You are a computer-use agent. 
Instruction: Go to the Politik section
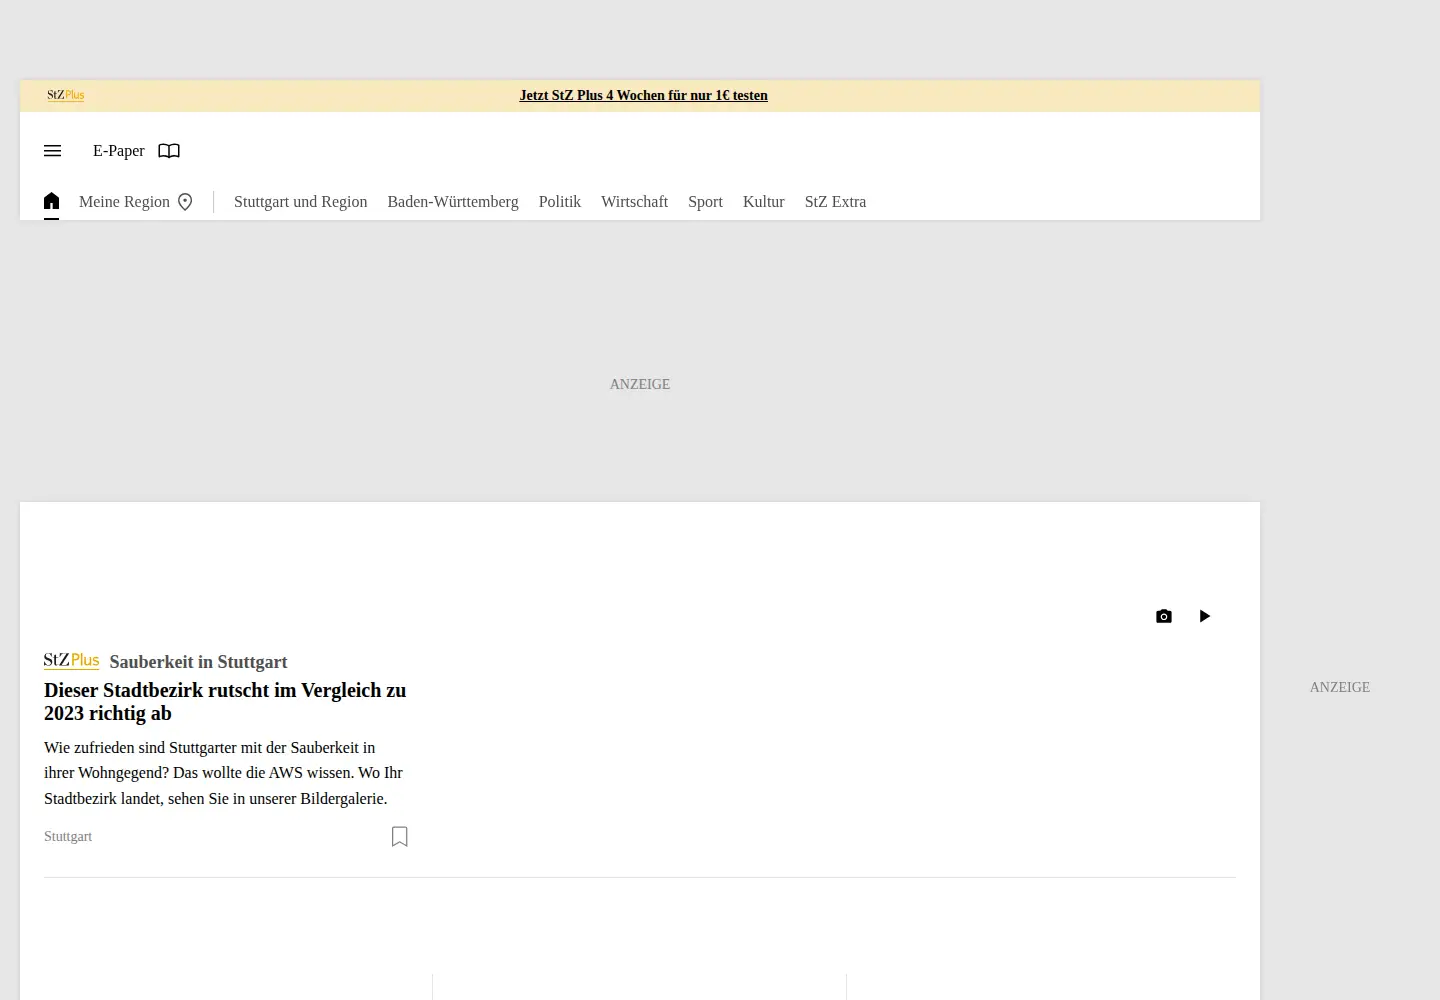point(560,202)
